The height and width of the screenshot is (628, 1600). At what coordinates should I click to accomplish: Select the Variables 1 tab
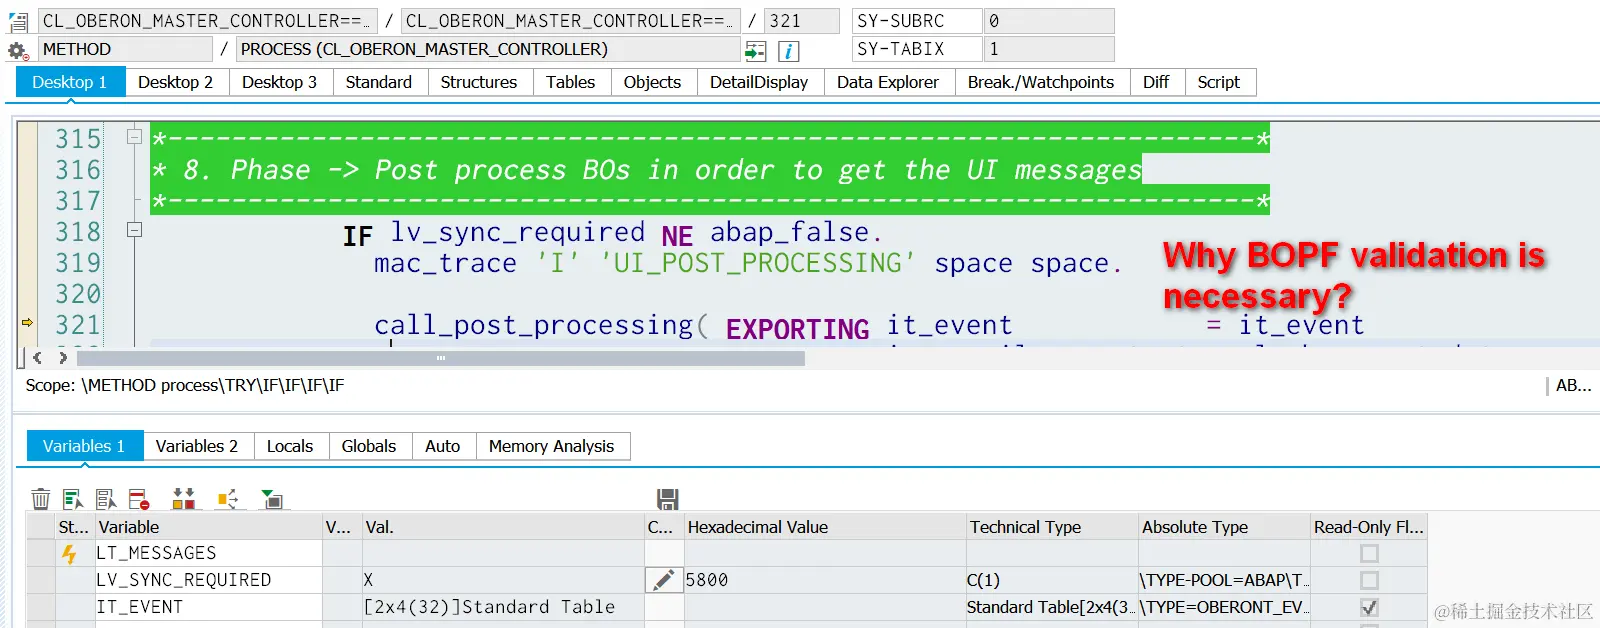click(x=84, y=446)
